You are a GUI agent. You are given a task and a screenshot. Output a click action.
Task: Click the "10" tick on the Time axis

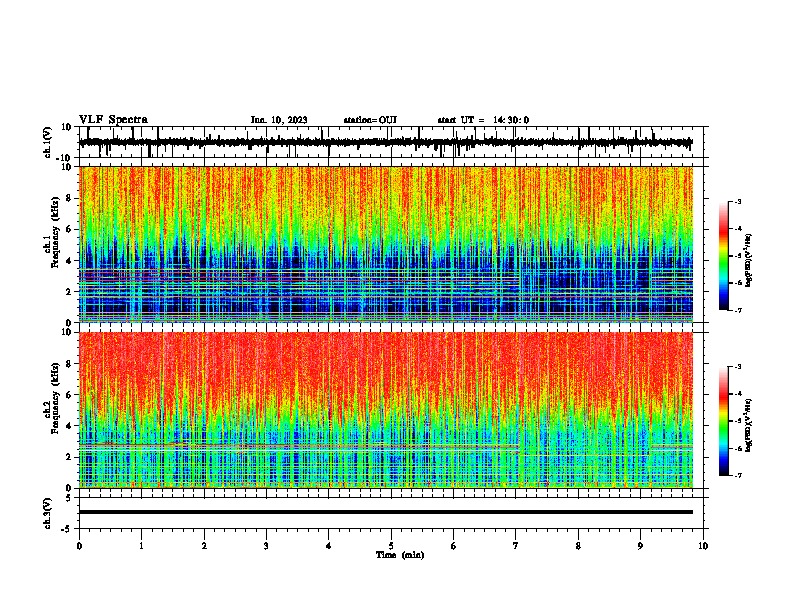tap(703, 546)
